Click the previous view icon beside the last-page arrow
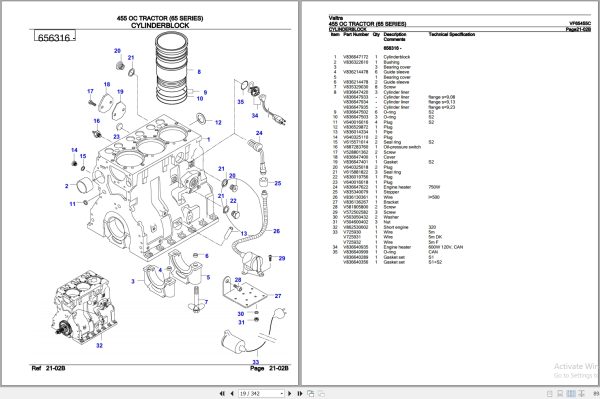Image resolution: width=600 pixels, height=399 pixels. click(311, 393)
